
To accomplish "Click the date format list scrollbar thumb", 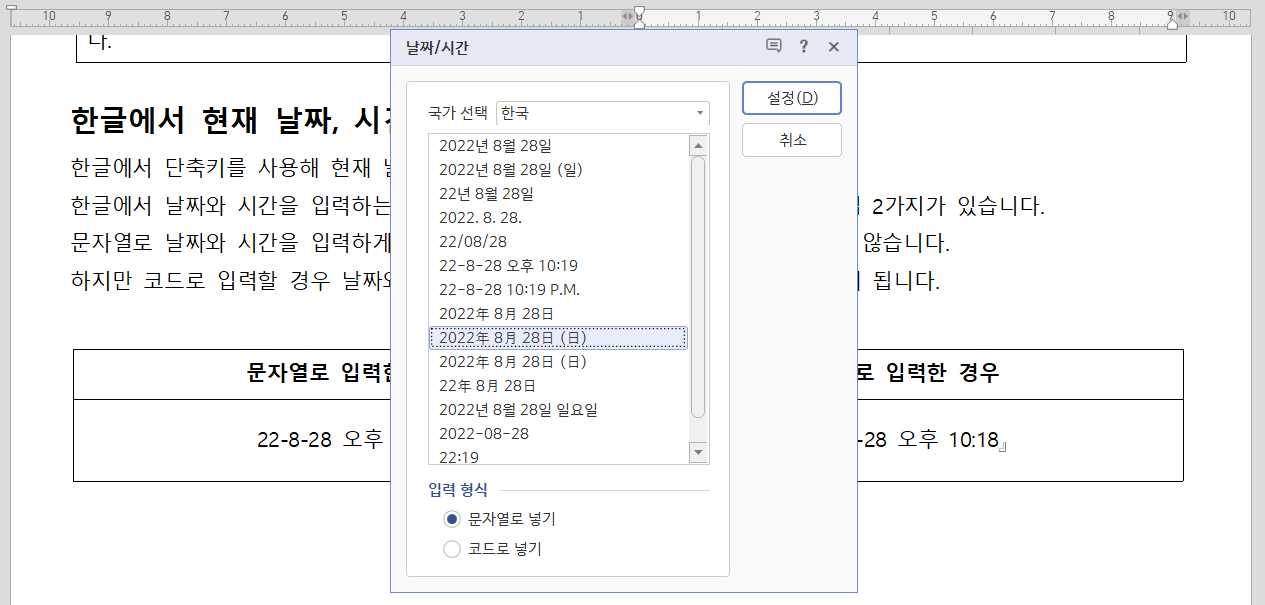I will coord(698,287).
